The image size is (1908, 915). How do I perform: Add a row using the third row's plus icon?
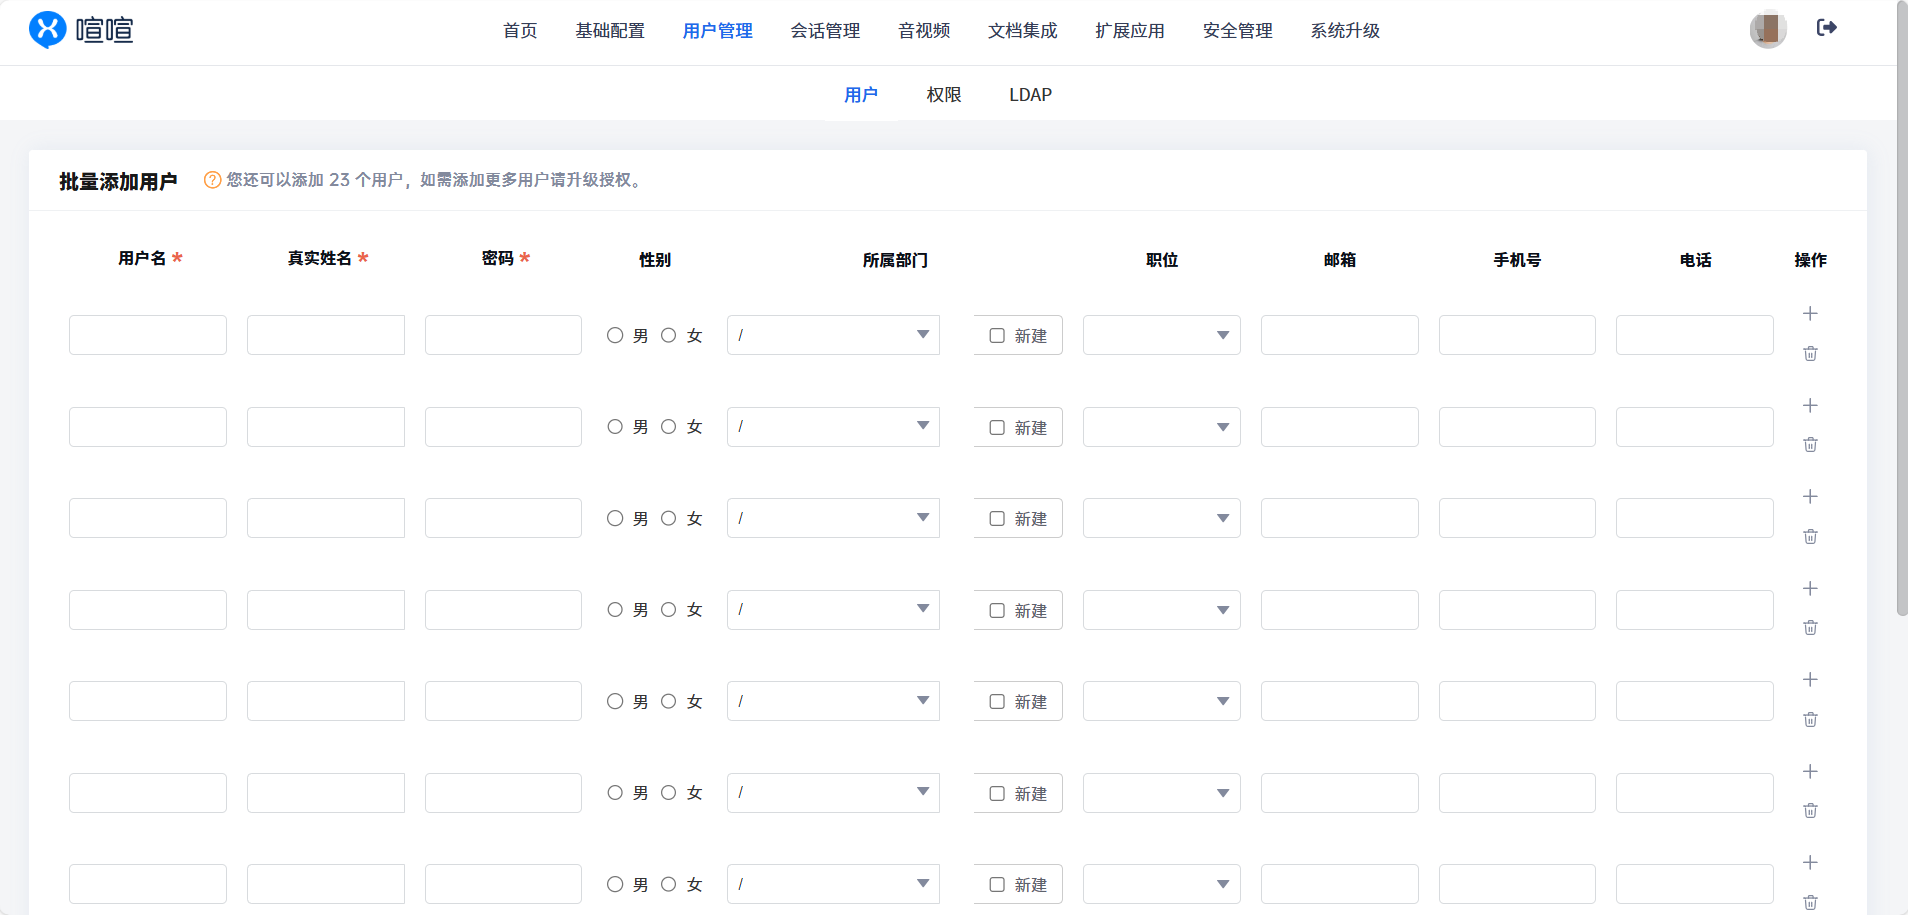[x=1810, y=497]
